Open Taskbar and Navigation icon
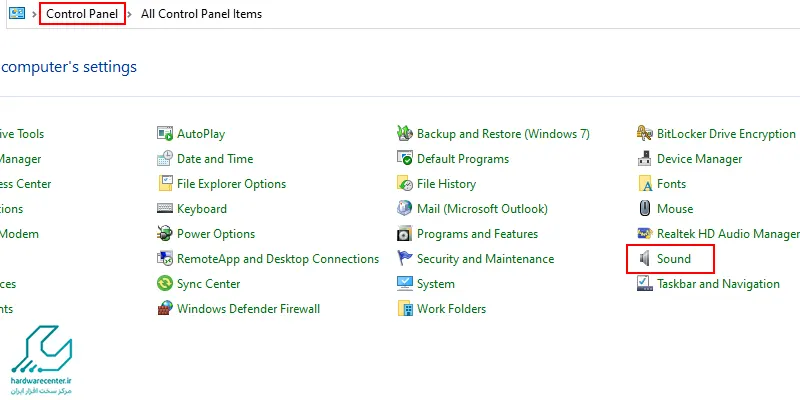The width and height of the screenshot is (800, 400). [645, 284]
